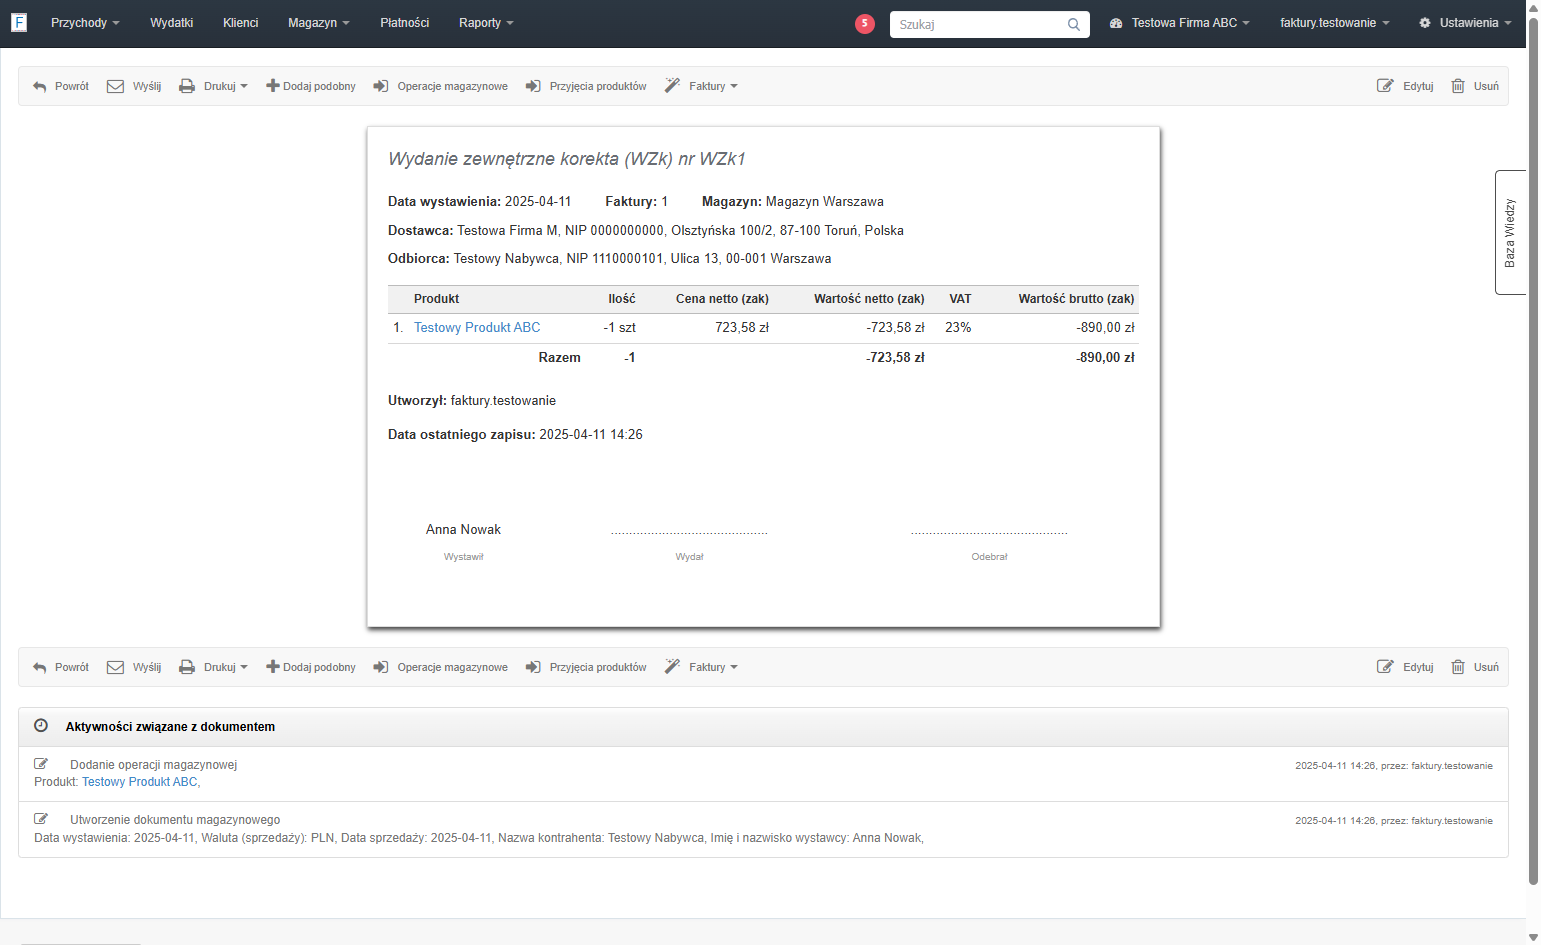The image size is (1541, 945).
Task: Open Testowy Produkt ABC link in activities list
Action: (x=140, y=782)
